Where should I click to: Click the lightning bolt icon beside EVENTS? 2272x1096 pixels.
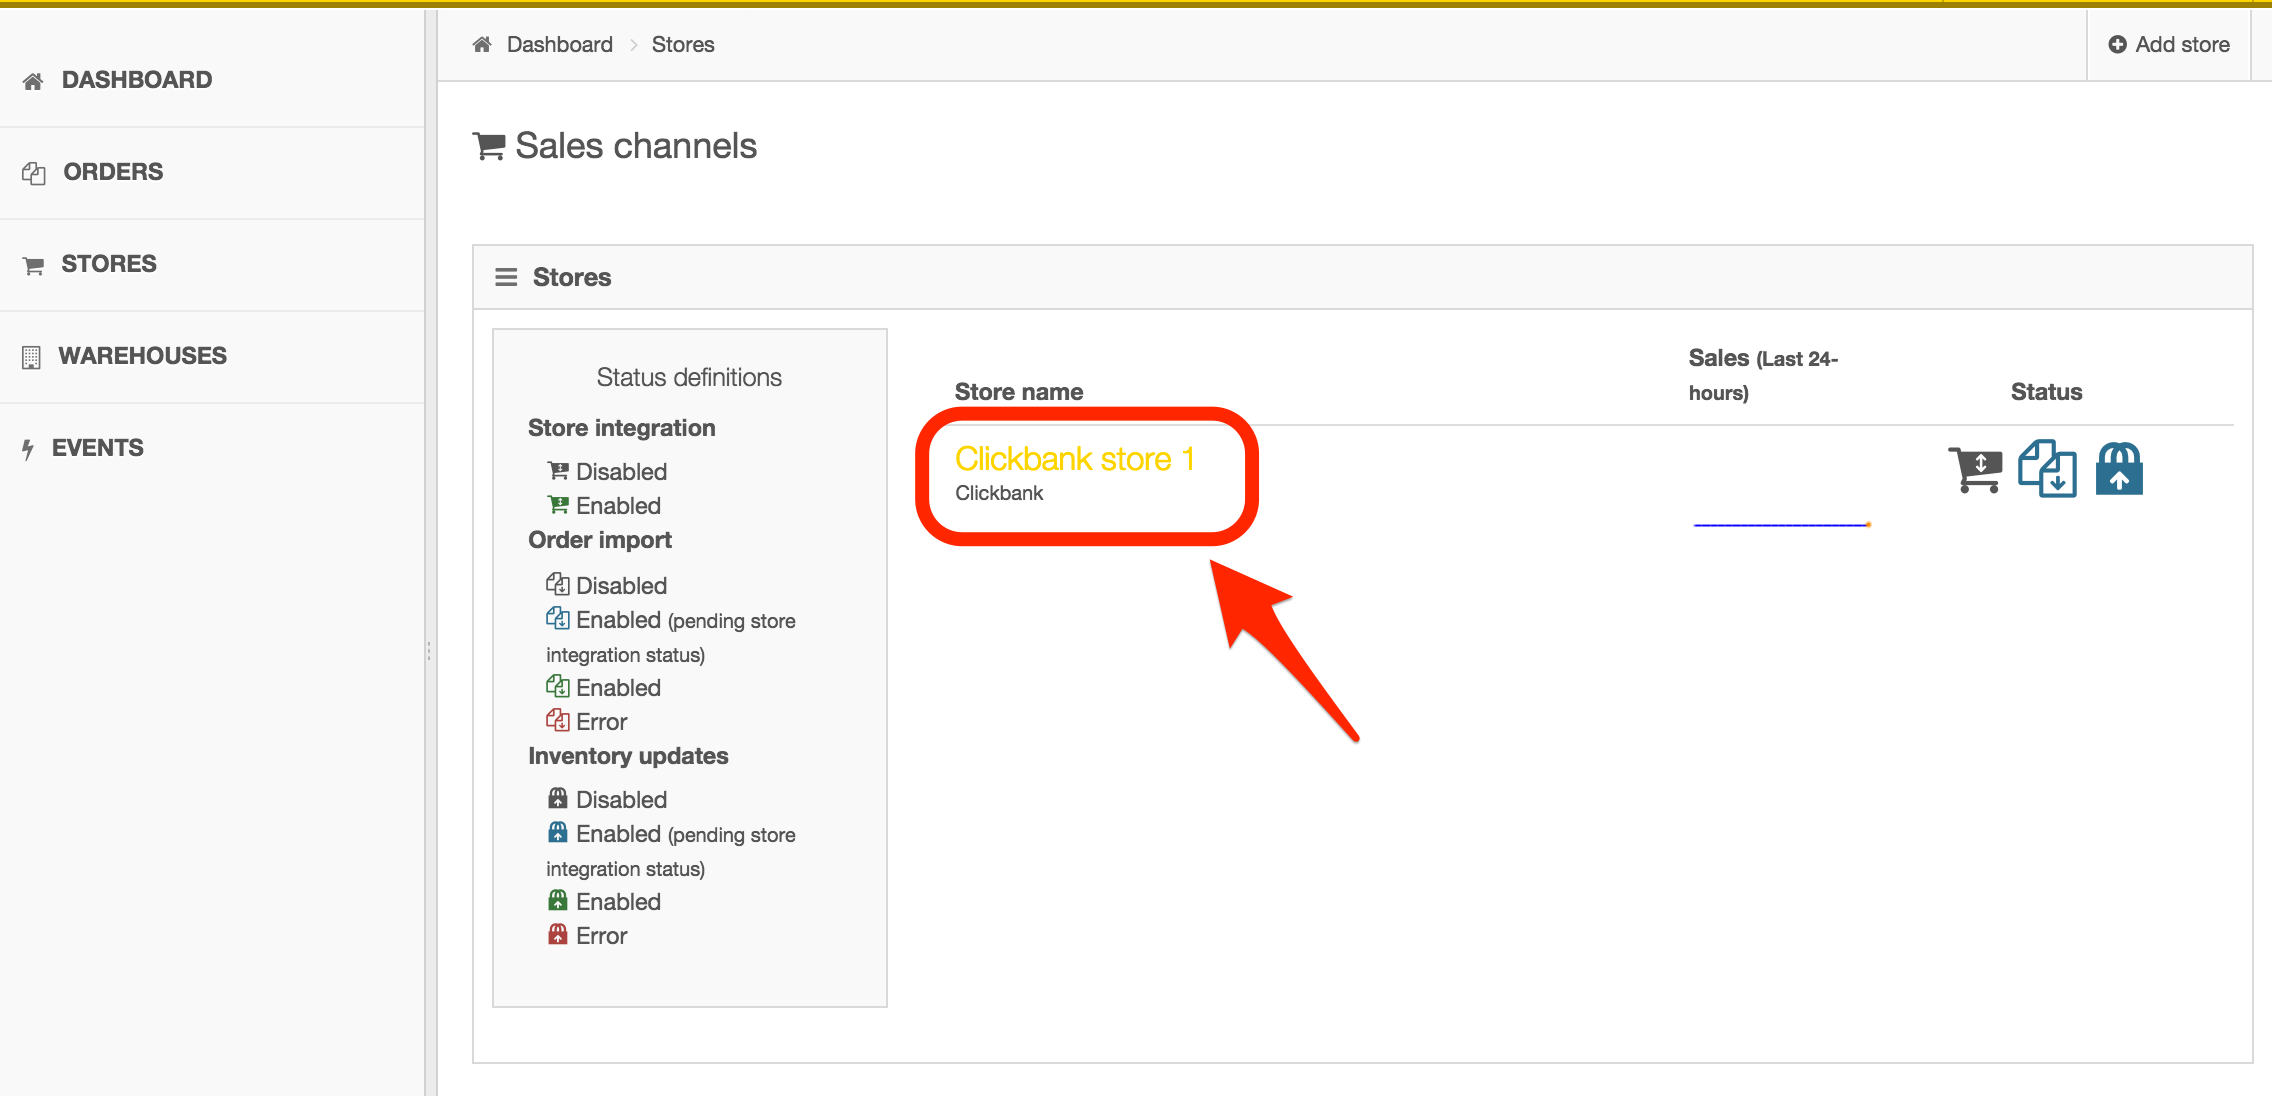pos(28,449)
